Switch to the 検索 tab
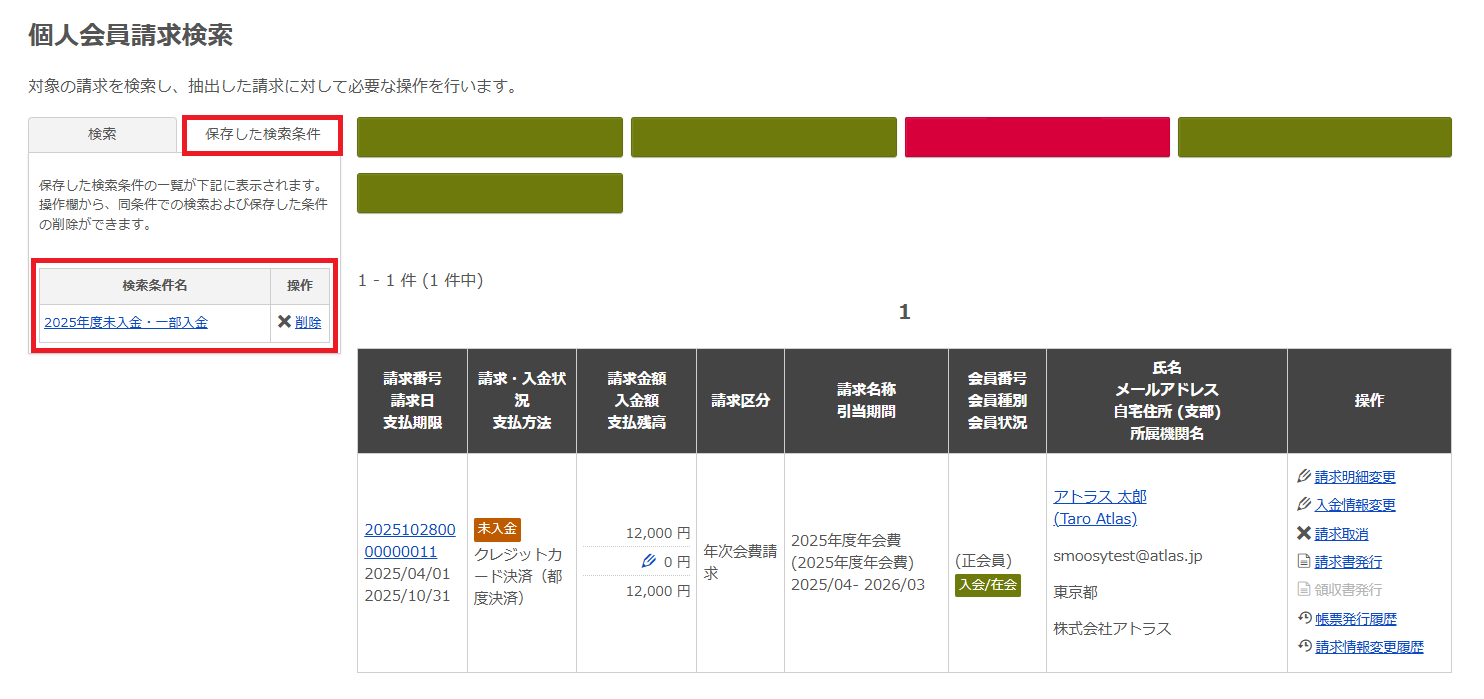Screen dimensions: 1484x699 (103, 134)
